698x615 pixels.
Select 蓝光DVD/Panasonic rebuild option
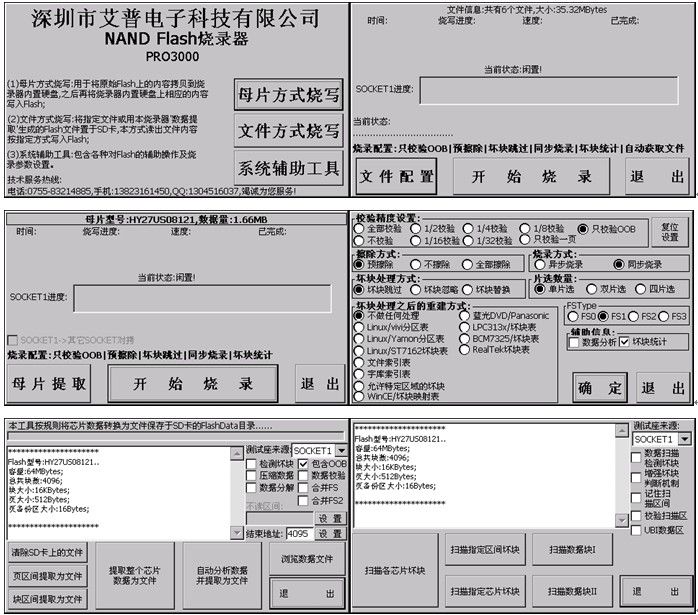(464, 316)
